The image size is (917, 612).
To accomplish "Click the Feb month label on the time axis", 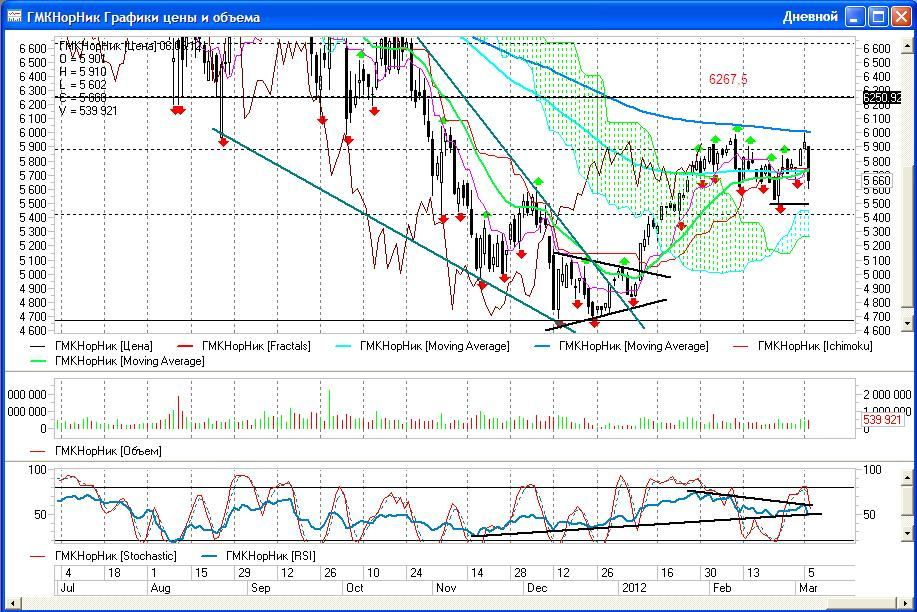I will (722, 587).
